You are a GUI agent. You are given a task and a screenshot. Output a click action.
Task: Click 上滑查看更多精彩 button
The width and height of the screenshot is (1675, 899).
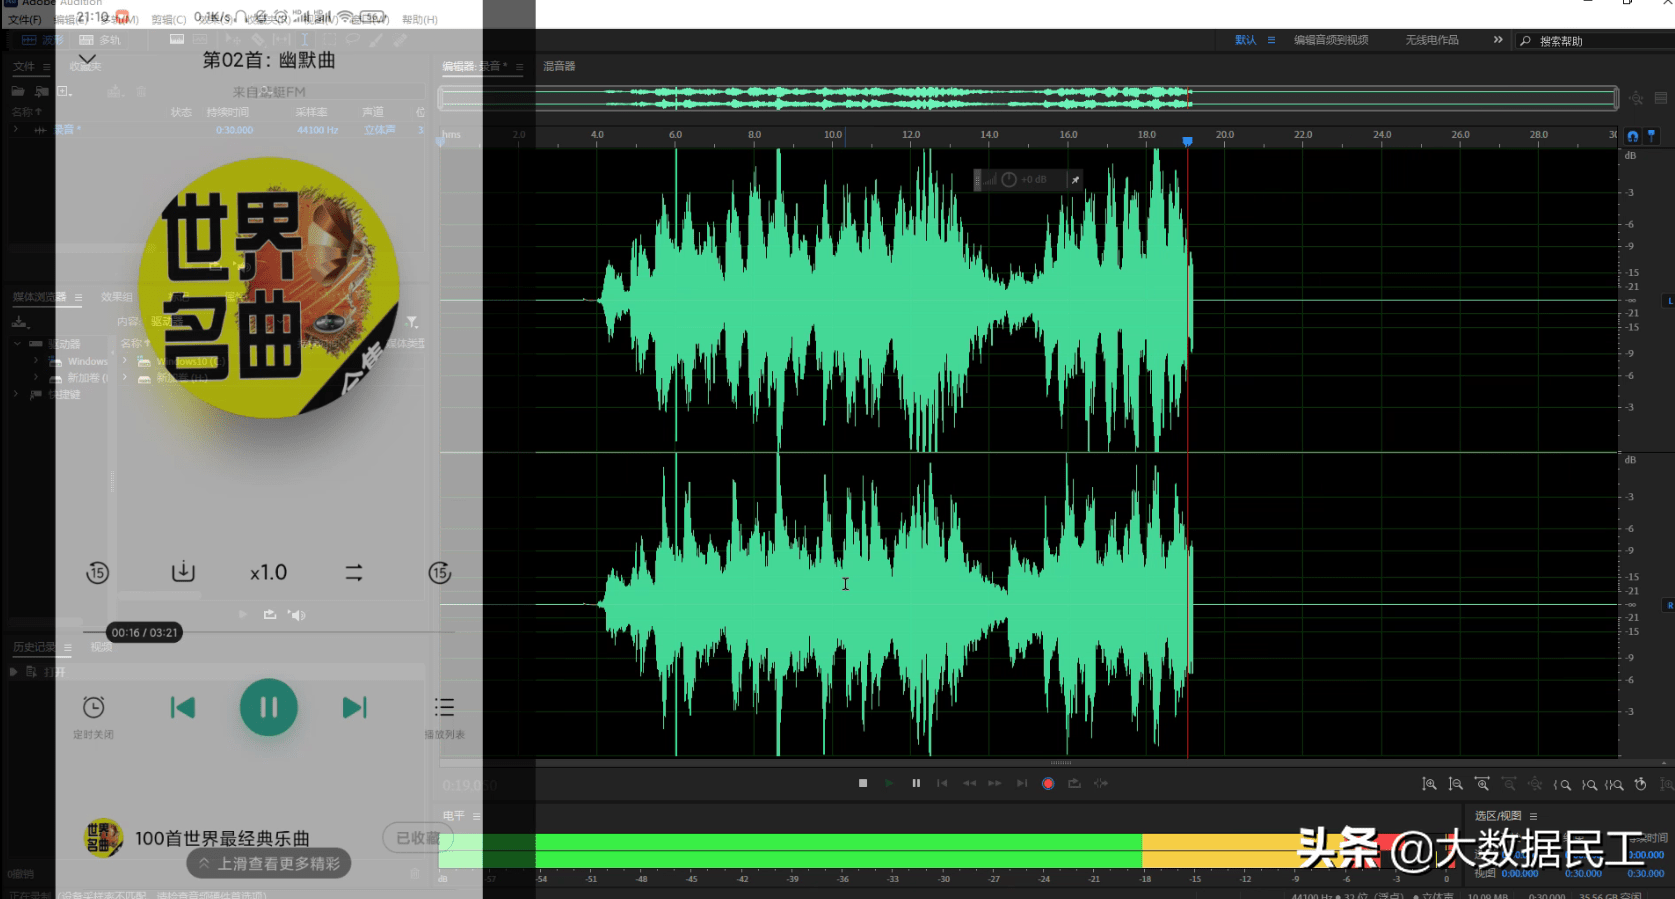click(x=269, y=863)
